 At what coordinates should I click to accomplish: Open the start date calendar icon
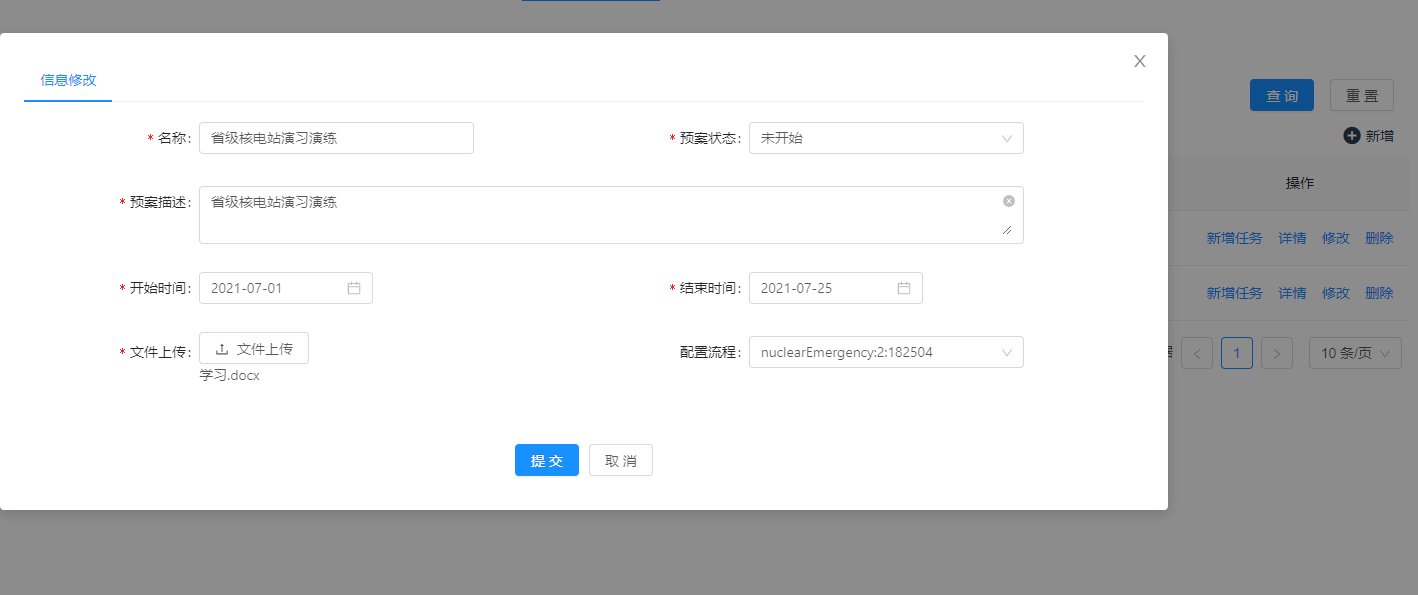coord(353,288)
